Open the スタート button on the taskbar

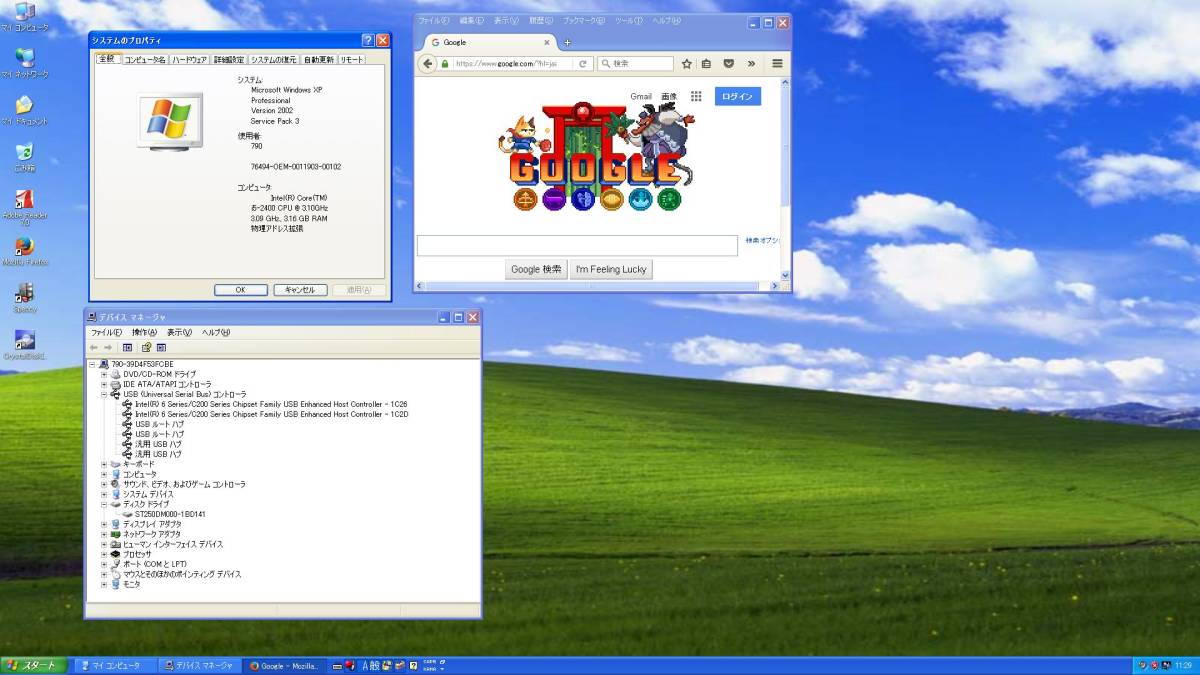point(33,665)
